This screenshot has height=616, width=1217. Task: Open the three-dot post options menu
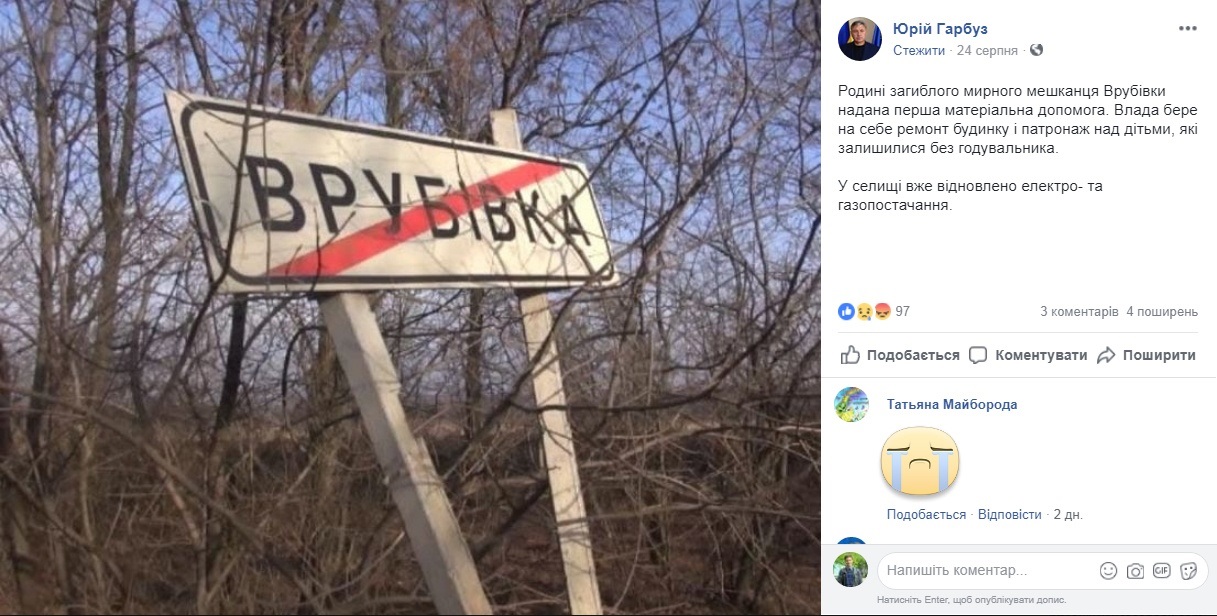point(1187,28)
